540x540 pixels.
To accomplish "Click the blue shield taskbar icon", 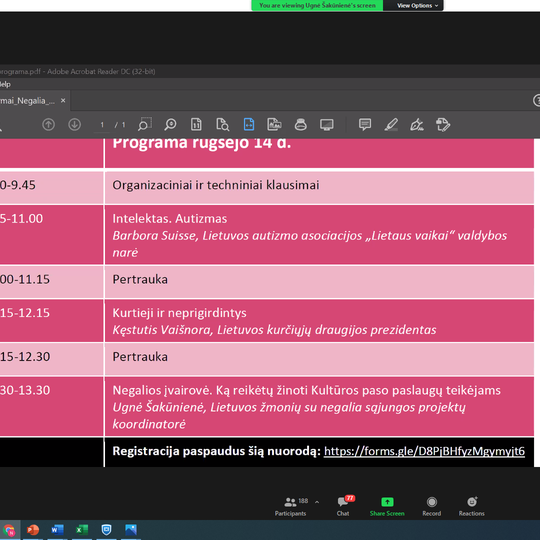I will (106, 530).
